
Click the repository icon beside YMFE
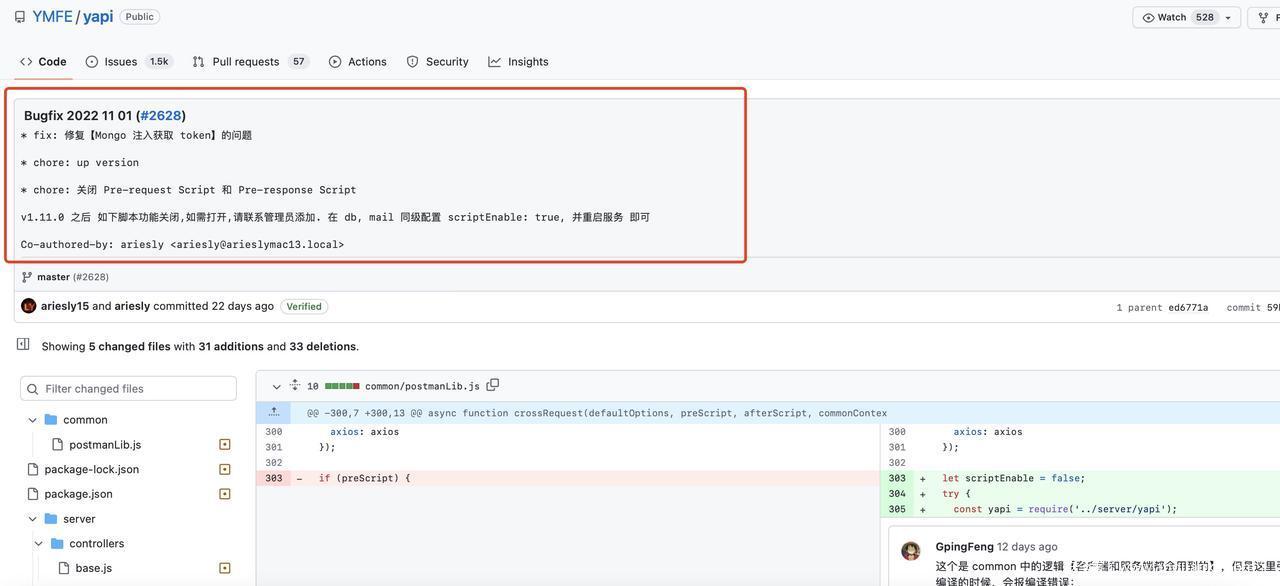tap(19, 17)
